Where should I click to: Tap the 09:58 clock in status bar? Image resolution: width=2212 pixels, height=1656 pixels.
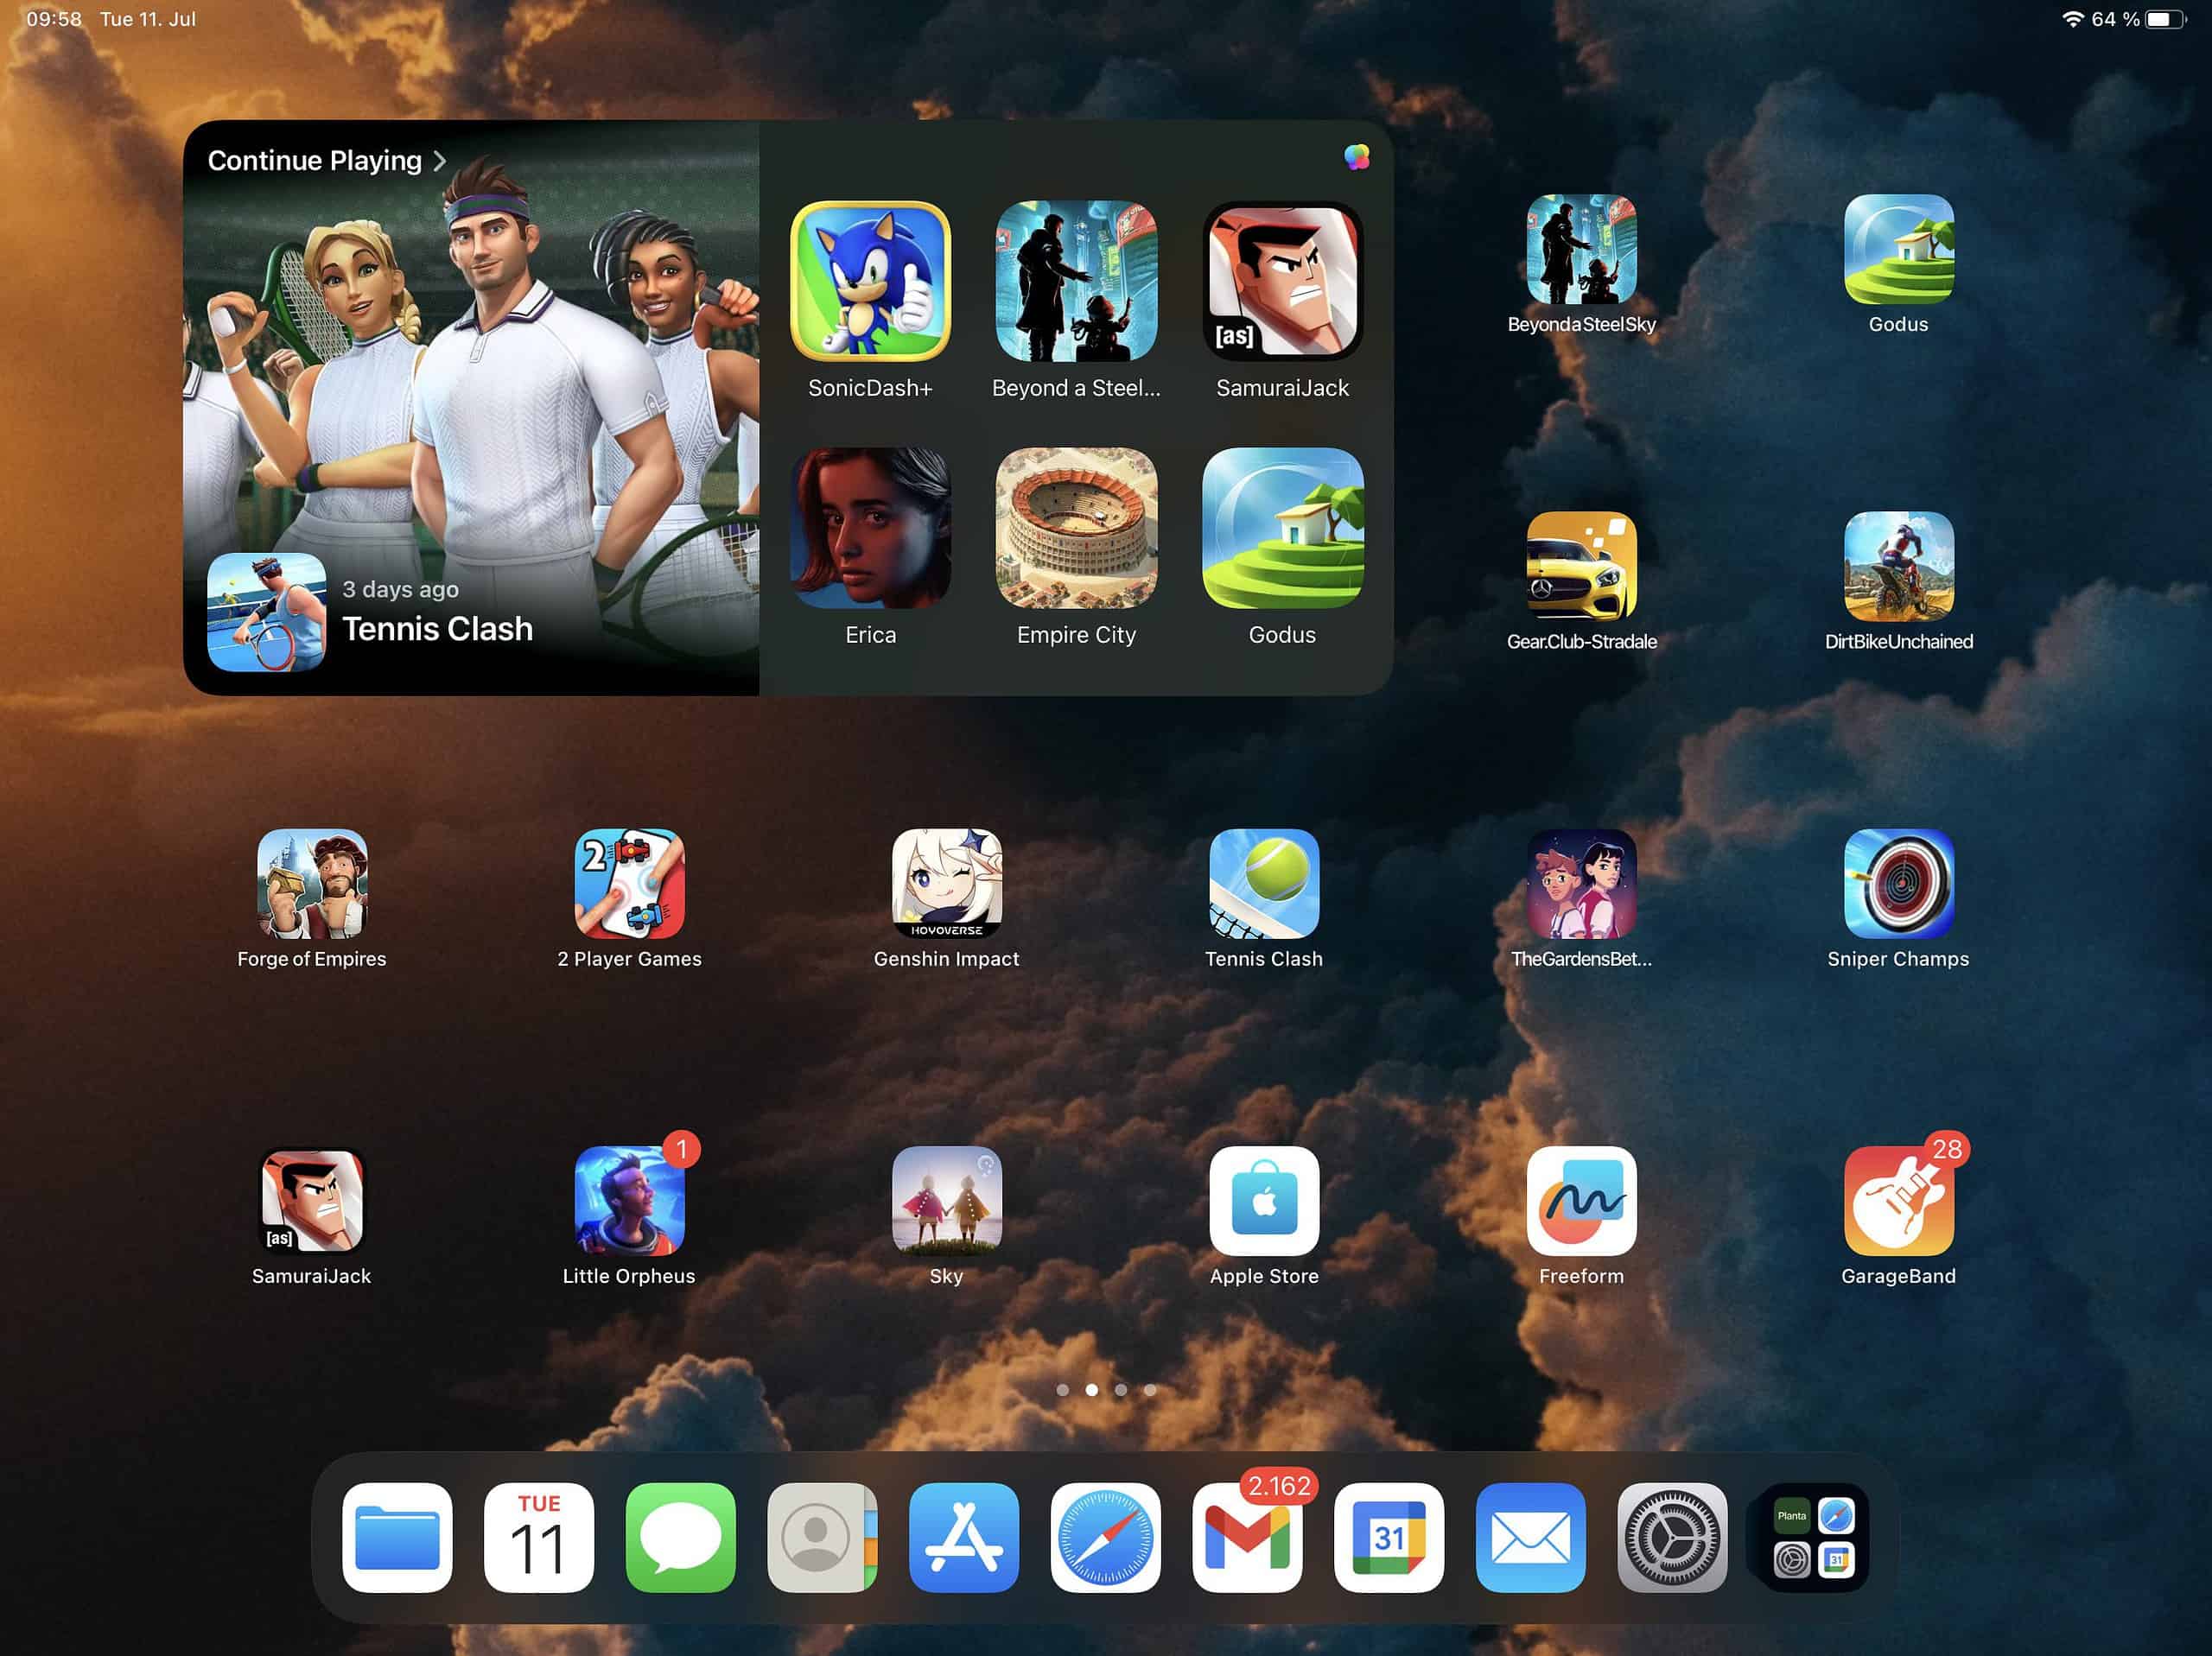(x=54, y=19)
